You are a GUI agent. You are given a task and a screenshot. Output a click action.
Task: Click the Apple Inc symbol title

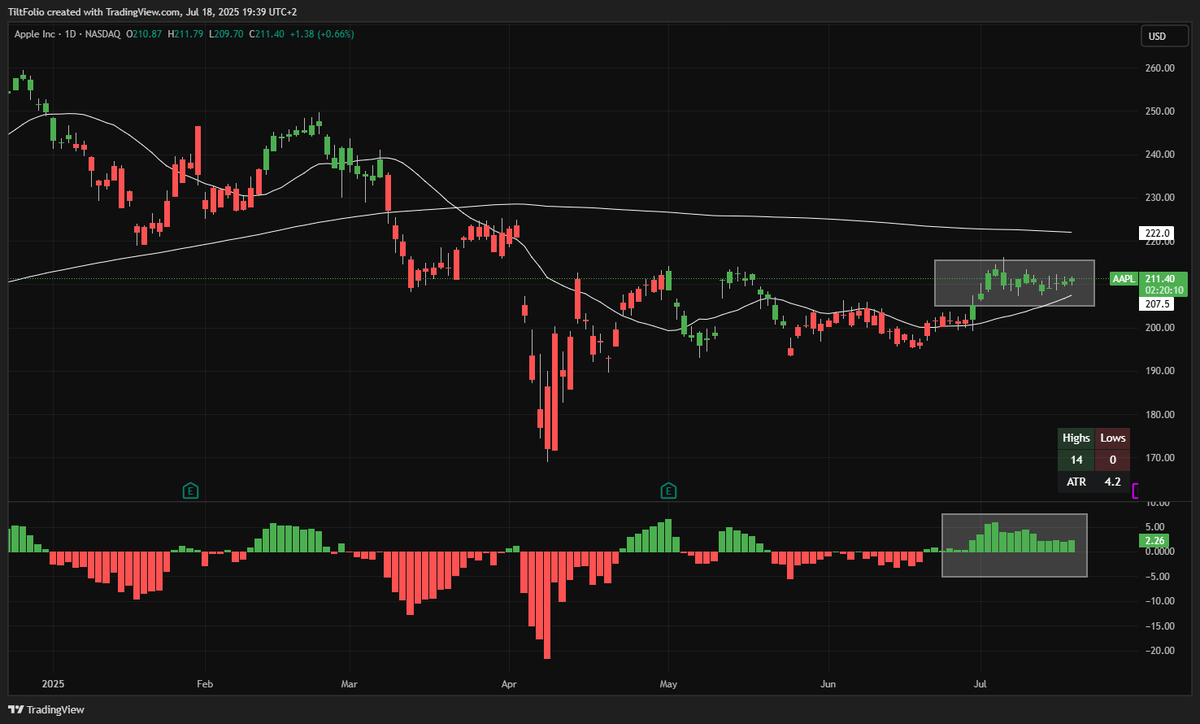pyautogui.click(x=34, y=34)
